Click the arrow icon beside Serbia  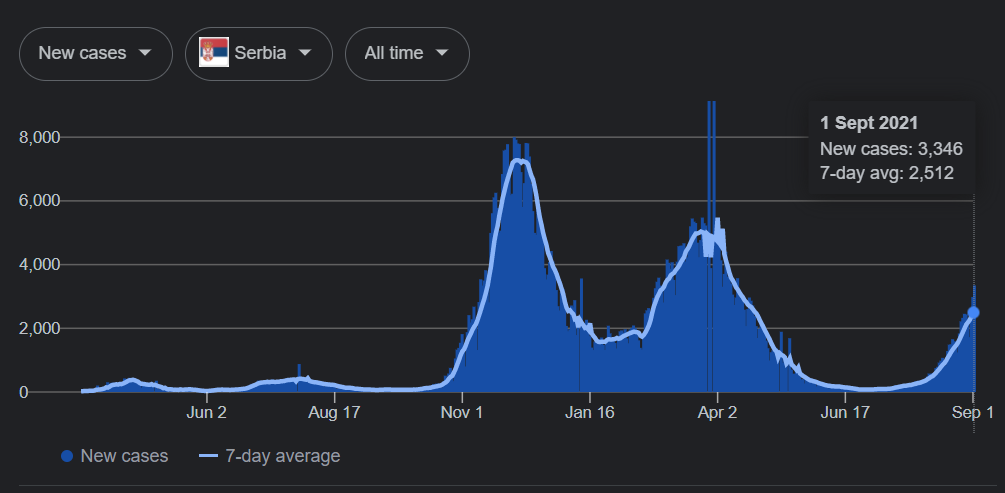(306, 53)
